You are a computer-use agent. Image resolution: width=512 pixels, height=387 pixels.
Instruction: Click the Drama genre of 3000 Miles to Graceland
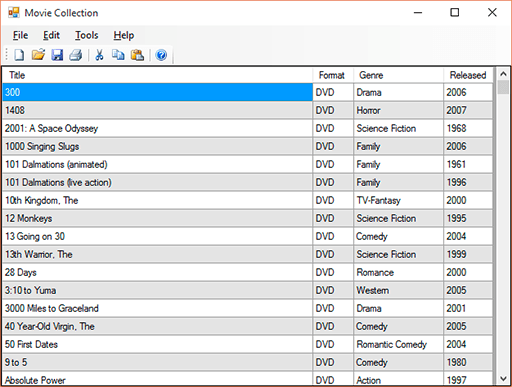tap(398, 308)
